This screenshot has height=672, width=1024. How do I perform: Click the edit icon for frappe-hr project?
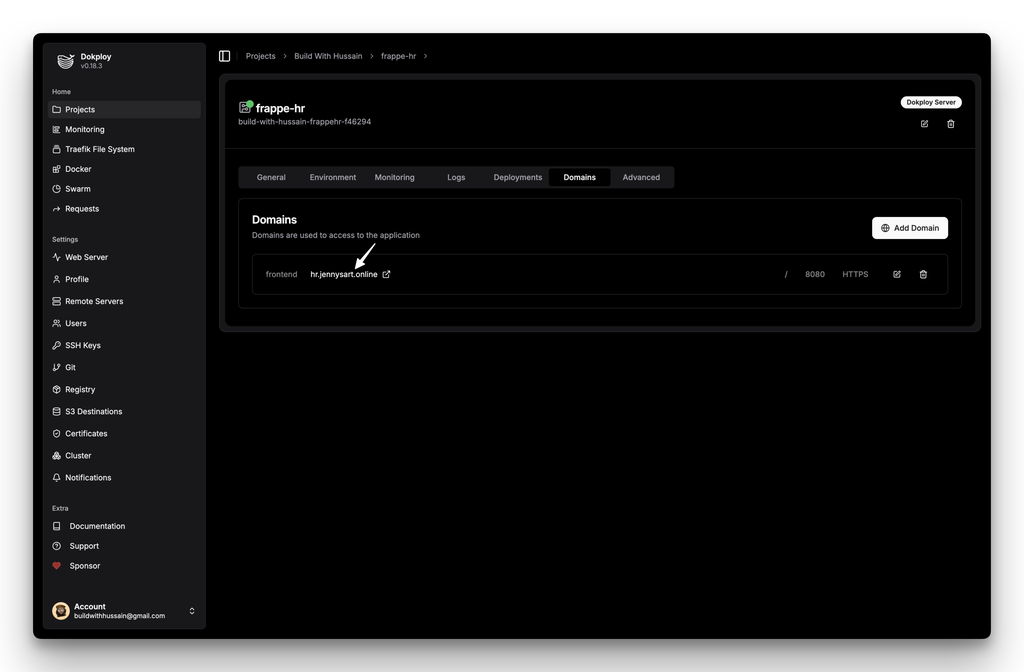(924, 124)
